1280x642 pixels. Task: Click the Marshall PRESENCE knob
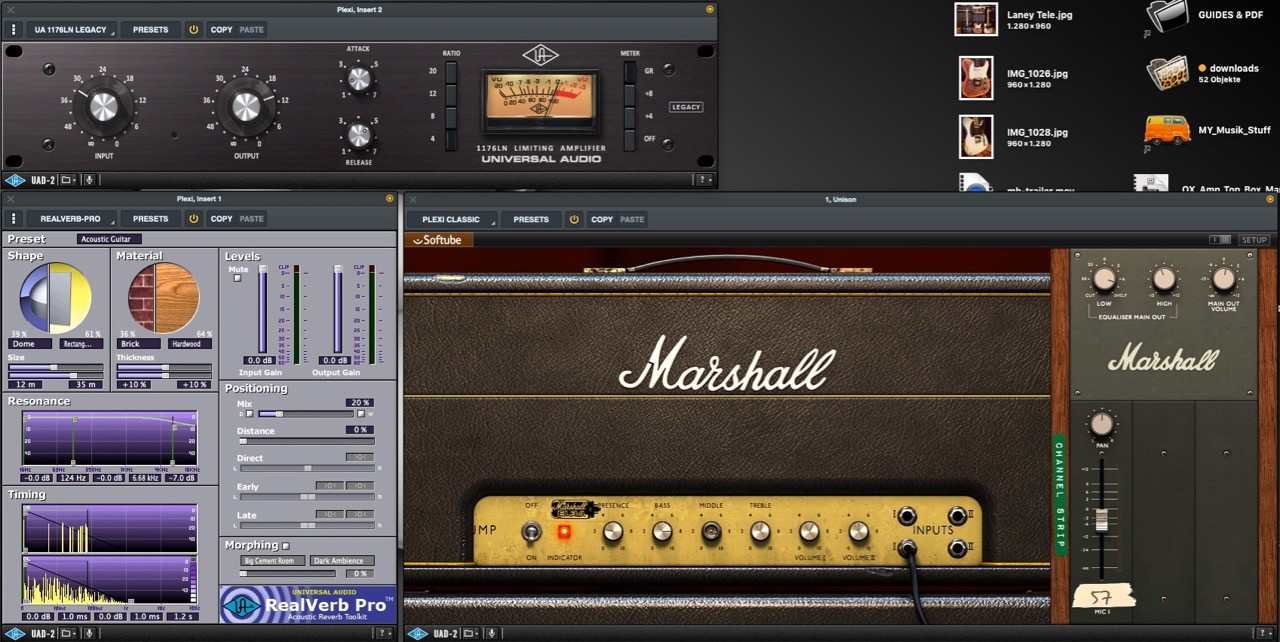coord(613,531)
